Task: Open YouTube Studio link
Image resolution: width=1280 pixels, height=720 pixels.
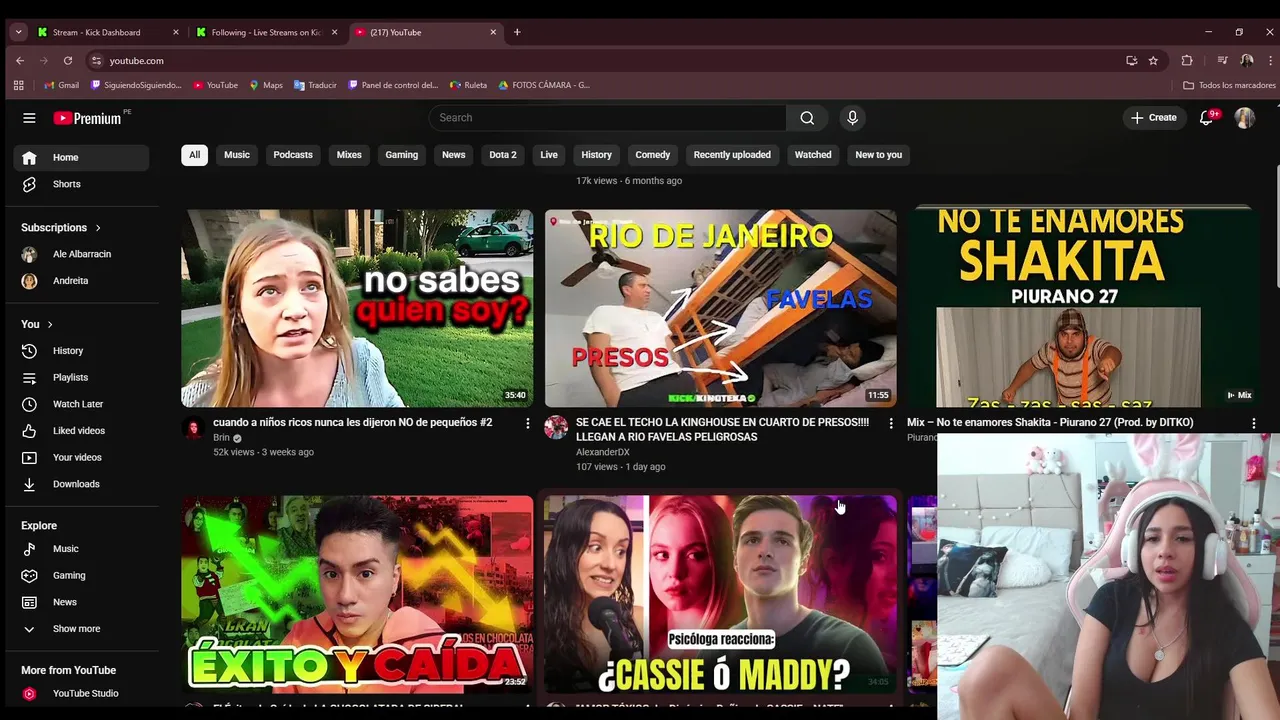Action: 81,693
